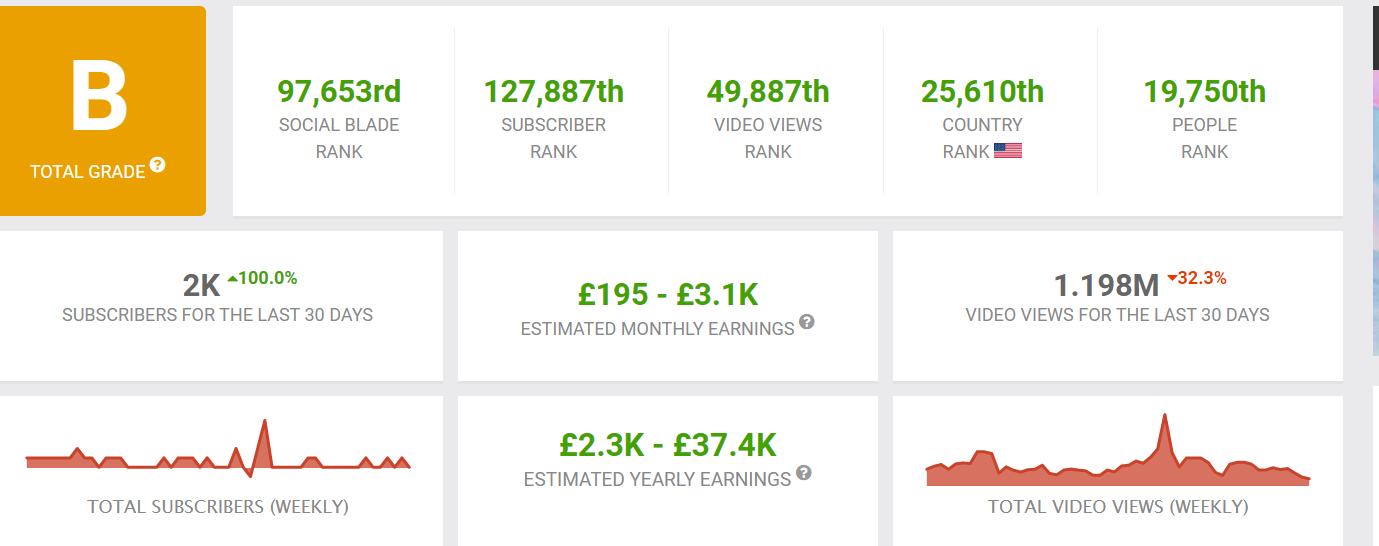Click the green up arrow beside 100.0%
The image size is (1379, 546).
(232, 279)
